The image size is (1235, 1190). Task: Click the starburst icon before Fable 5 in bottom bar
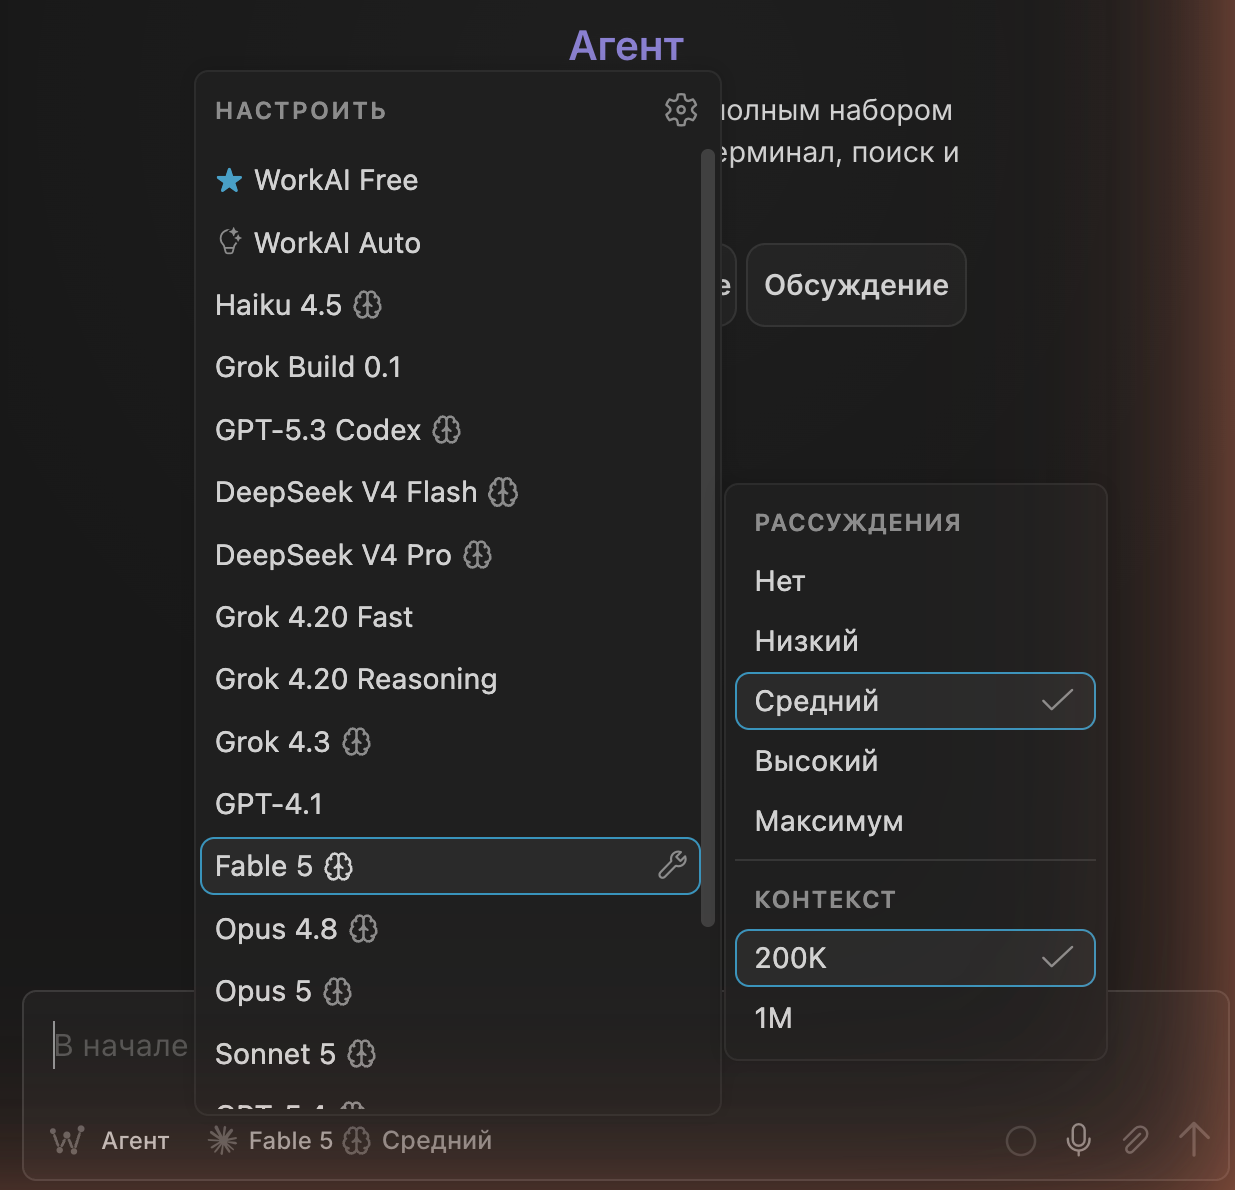tap(222, 1141)
